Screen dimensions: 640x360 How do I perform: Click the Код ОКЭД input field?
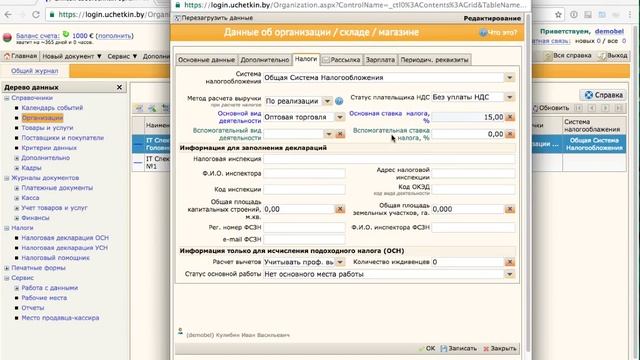473,189
